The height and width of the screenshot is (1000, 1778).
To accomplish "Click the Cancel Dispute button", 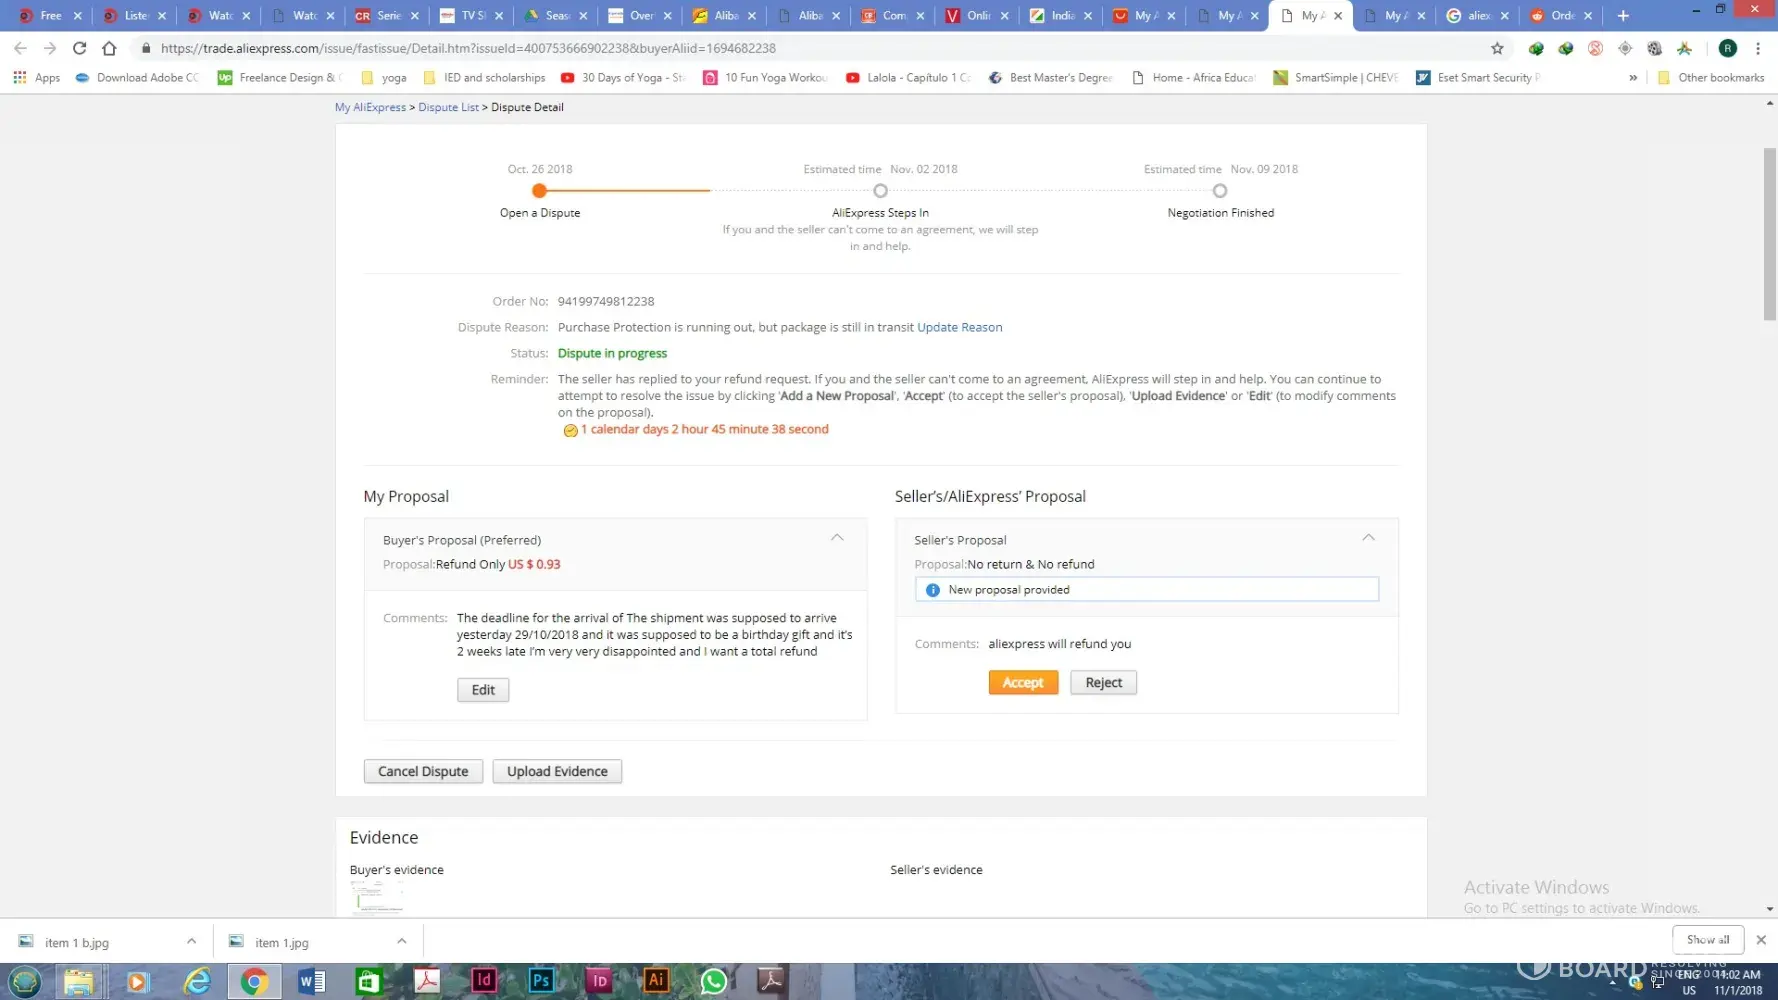I will pos(423,771).
